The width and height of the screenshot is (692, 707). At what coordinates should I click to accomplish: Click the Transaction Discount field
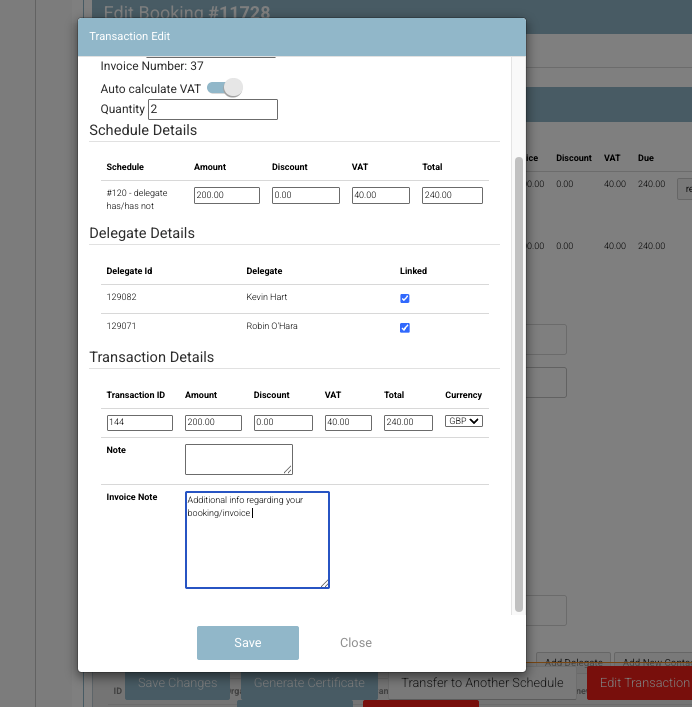283,422
